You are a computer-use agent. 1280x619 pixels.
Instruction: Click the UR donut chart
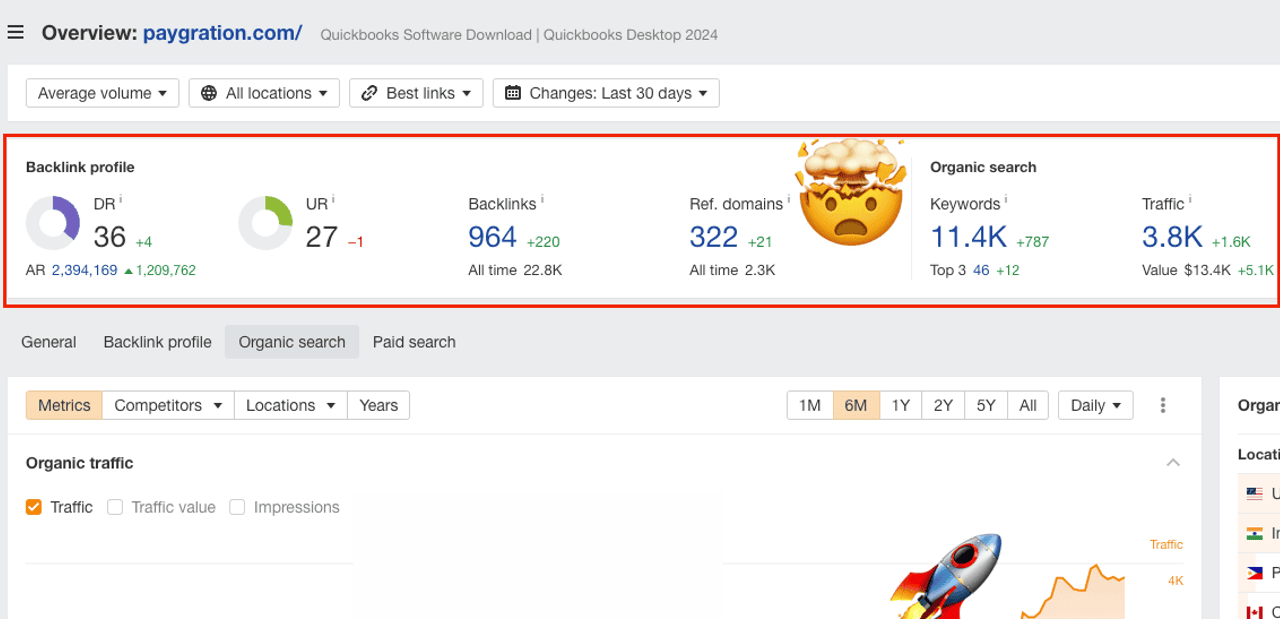(x=266, y=223)
